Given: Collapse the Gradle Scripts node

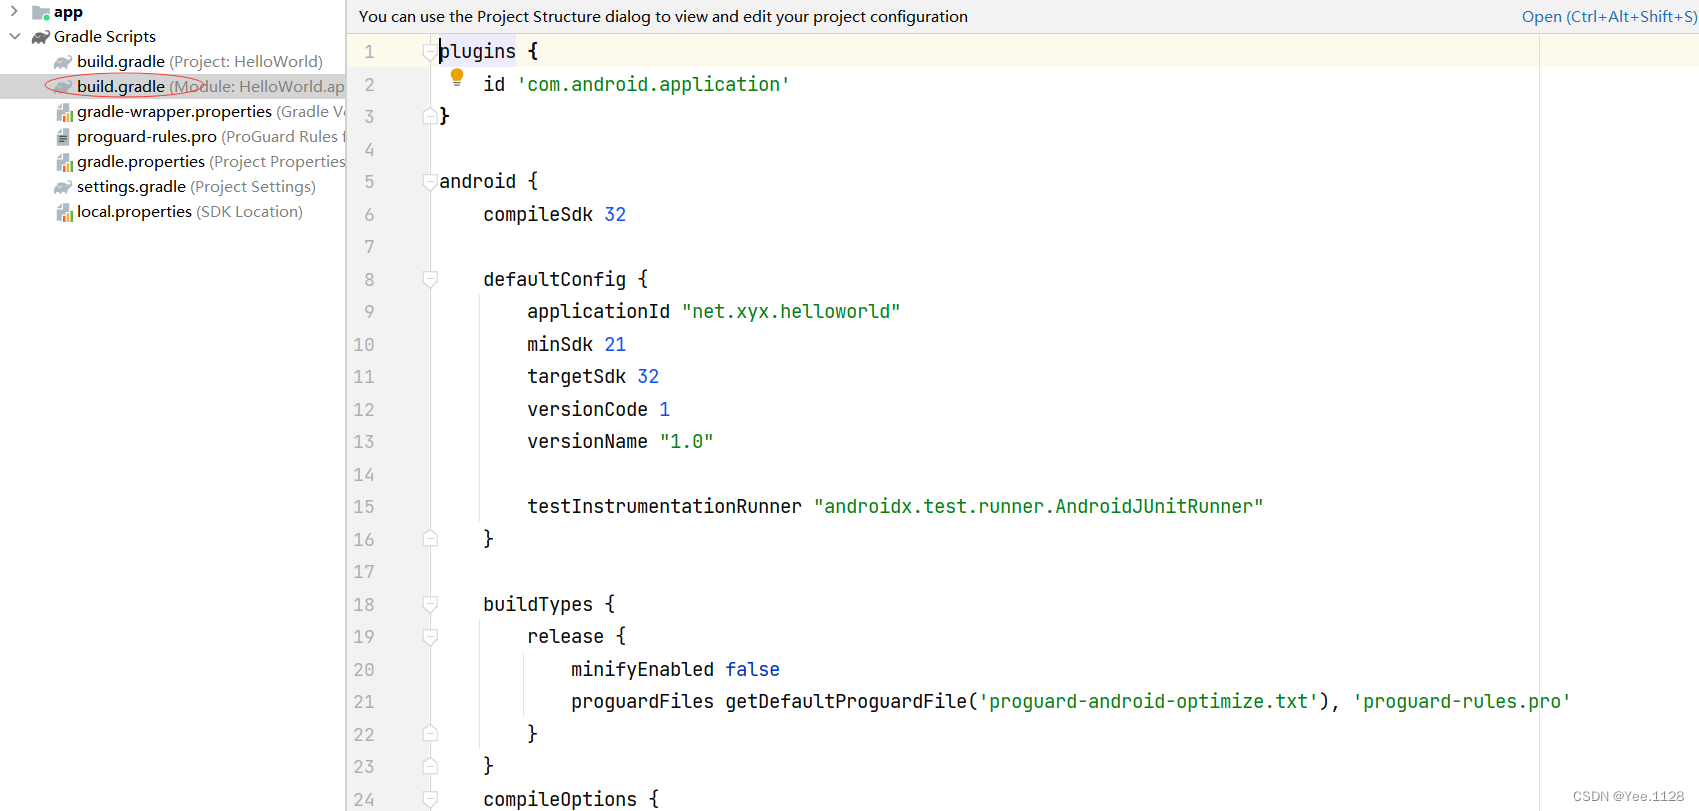Looking at the screenshot, I should coord(14,37).
